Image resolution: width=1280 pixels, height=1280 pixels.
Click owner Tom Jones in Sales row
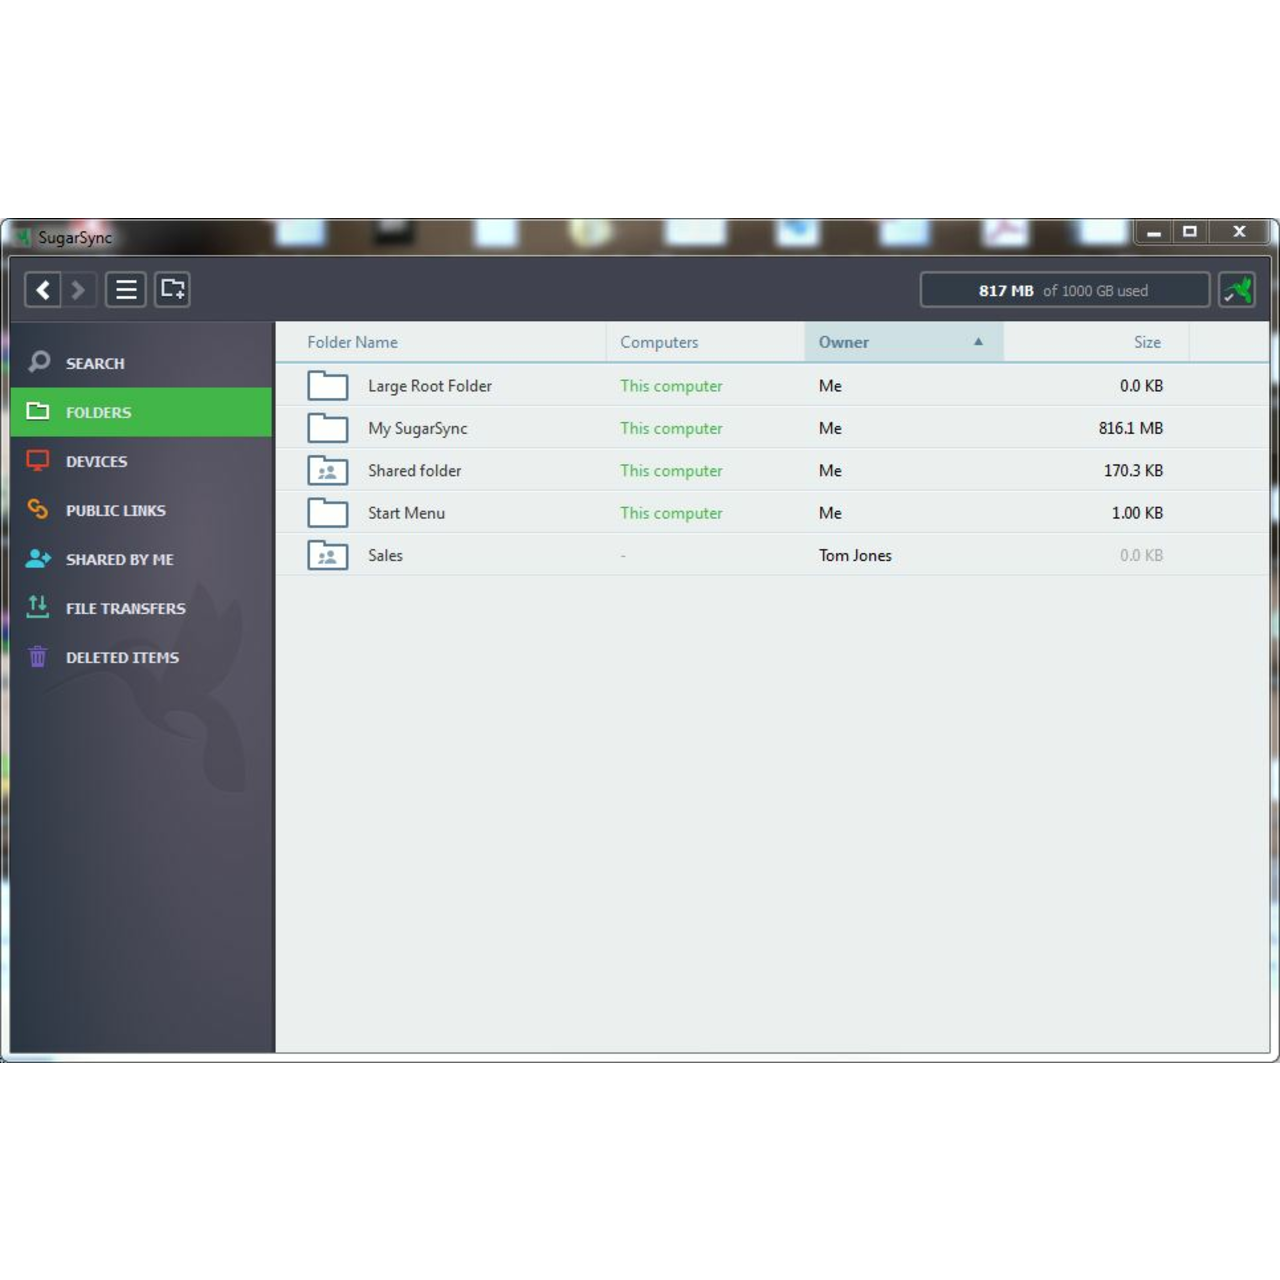pos(855,555)
